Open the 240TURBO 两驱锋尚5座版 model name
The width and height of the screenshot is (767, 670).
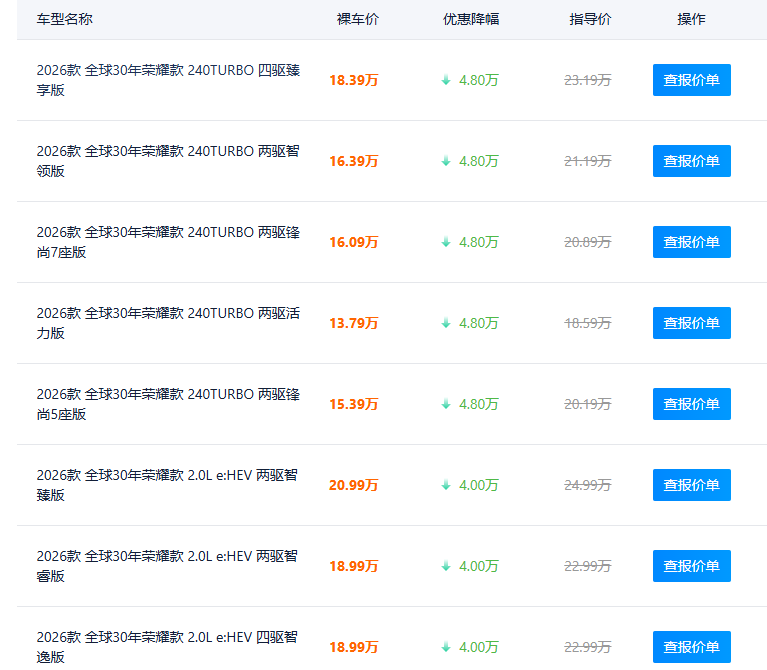pyautogui.click(x=167, y=404)
